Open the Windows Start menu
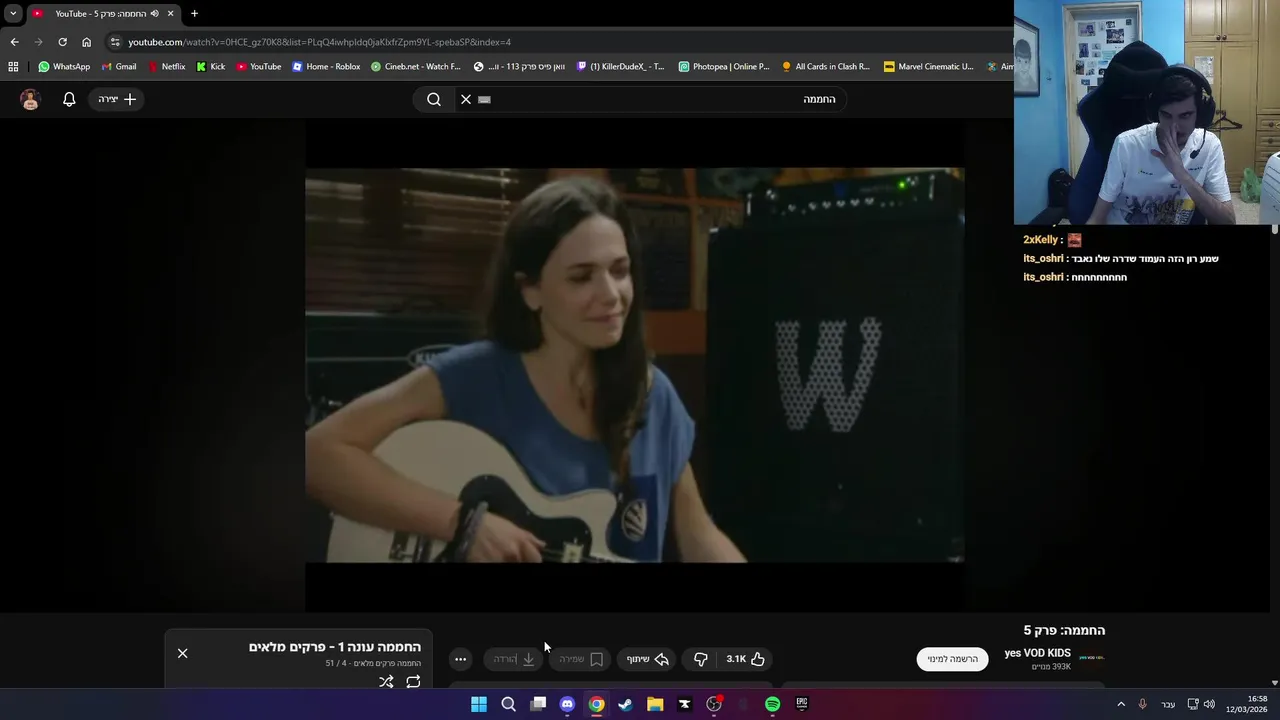1280x720 pixels. (x=479, y=704)
